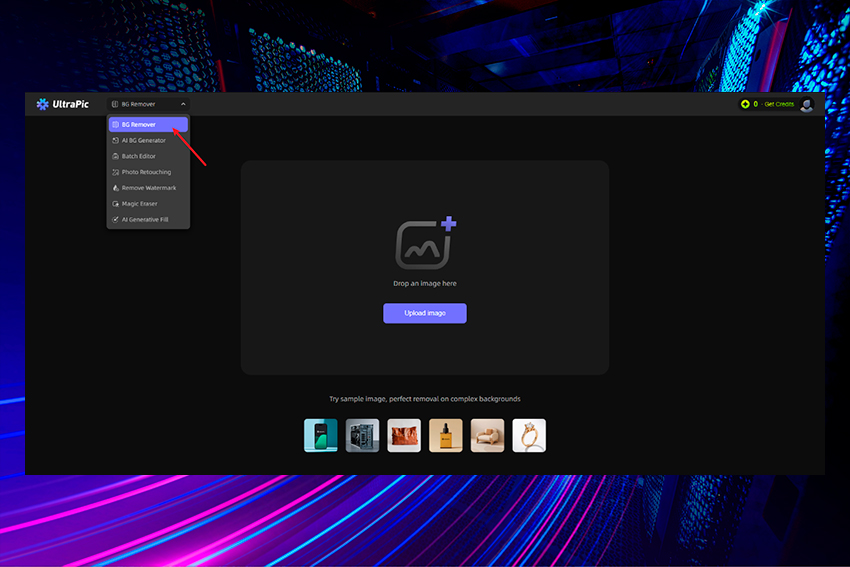Try the diamond ring sample image
The height and width of the screenshot is (567, 850).
529,435
